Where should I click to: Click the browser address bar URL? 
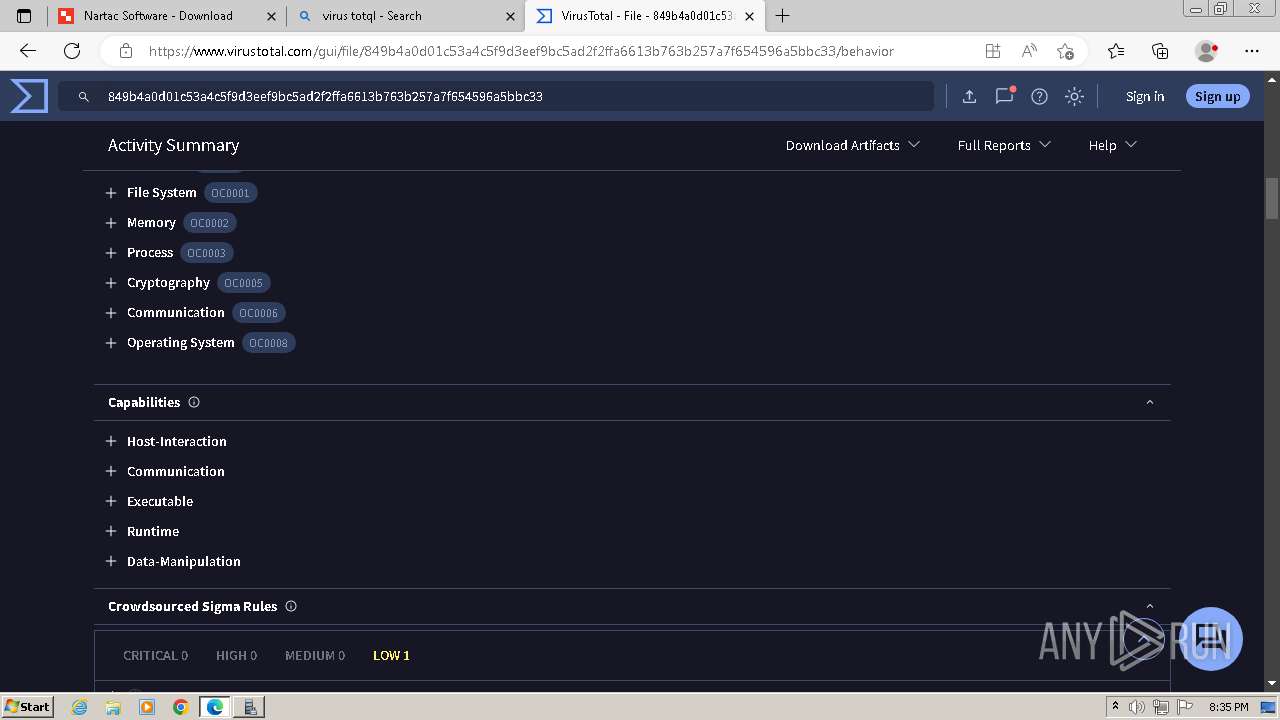521,51
